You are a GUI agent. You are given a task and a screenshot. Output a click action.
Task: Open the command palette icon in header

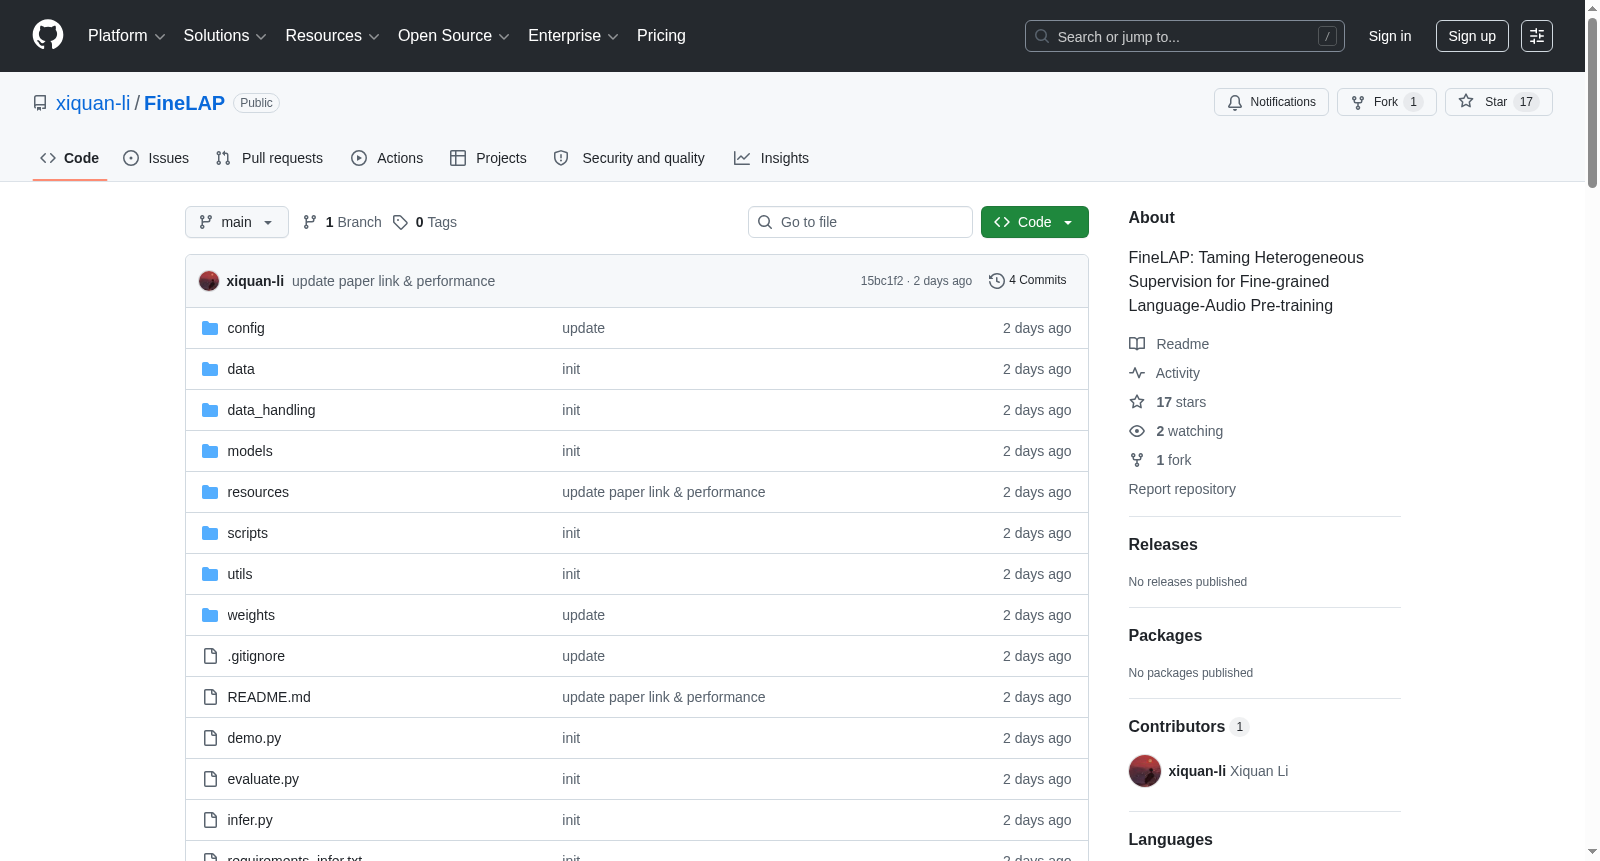click(1537, 36)
